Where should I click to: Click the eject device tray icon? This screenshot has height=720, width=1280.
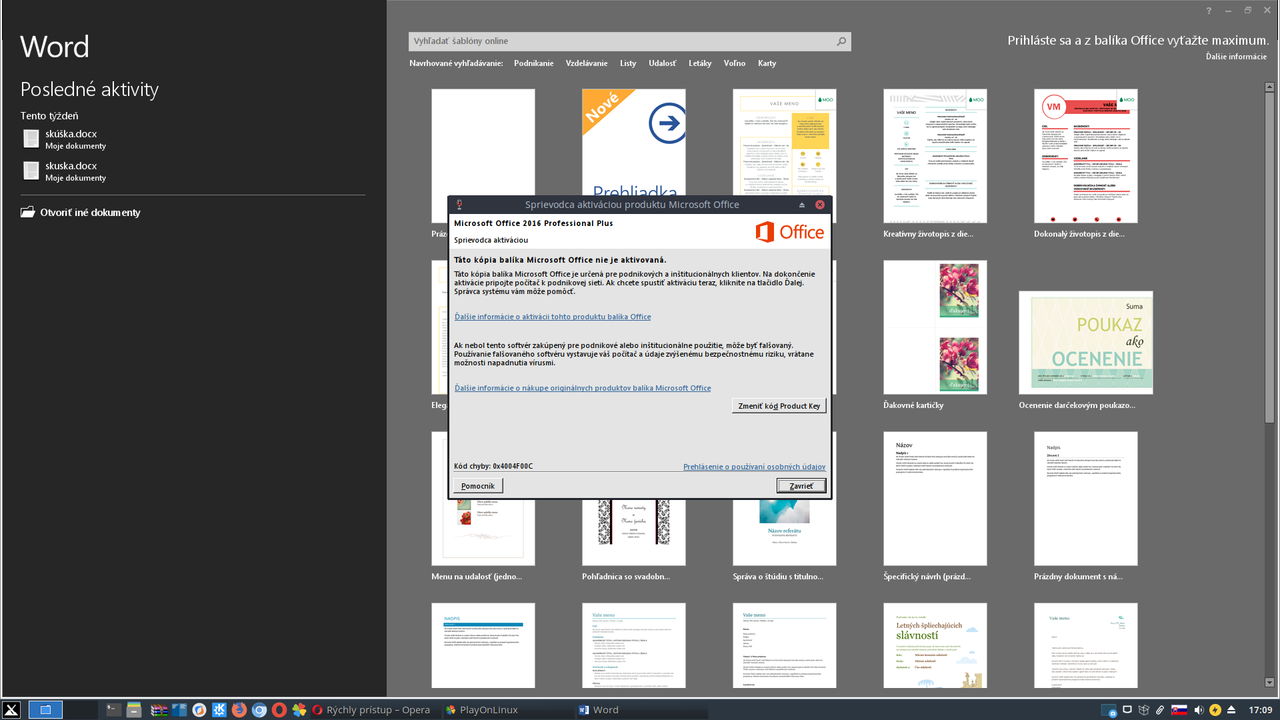click(x=1231, y=710)
